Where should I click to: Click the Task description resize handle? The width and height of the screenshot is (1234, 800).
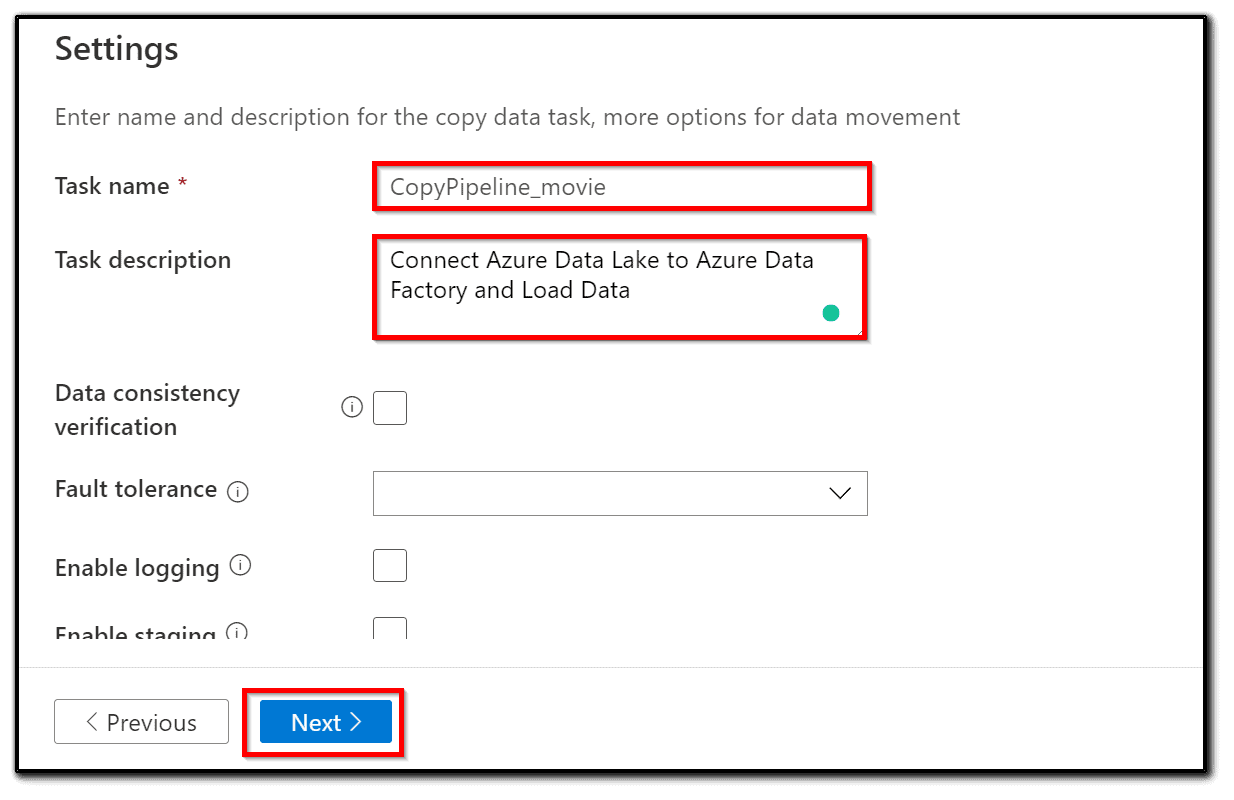pos(857,330)
